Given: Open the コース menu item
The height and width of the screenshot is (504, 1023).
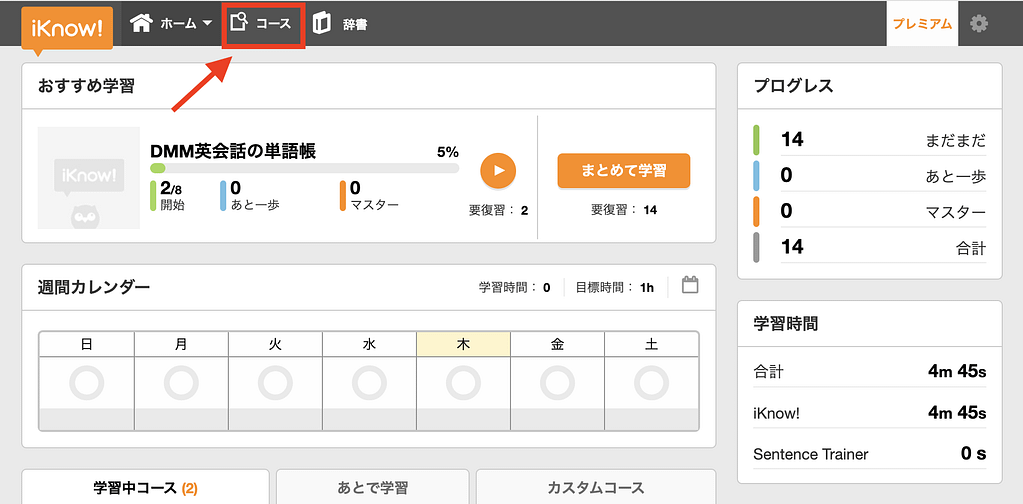Looking at the screenshot, I should [272, 23].
